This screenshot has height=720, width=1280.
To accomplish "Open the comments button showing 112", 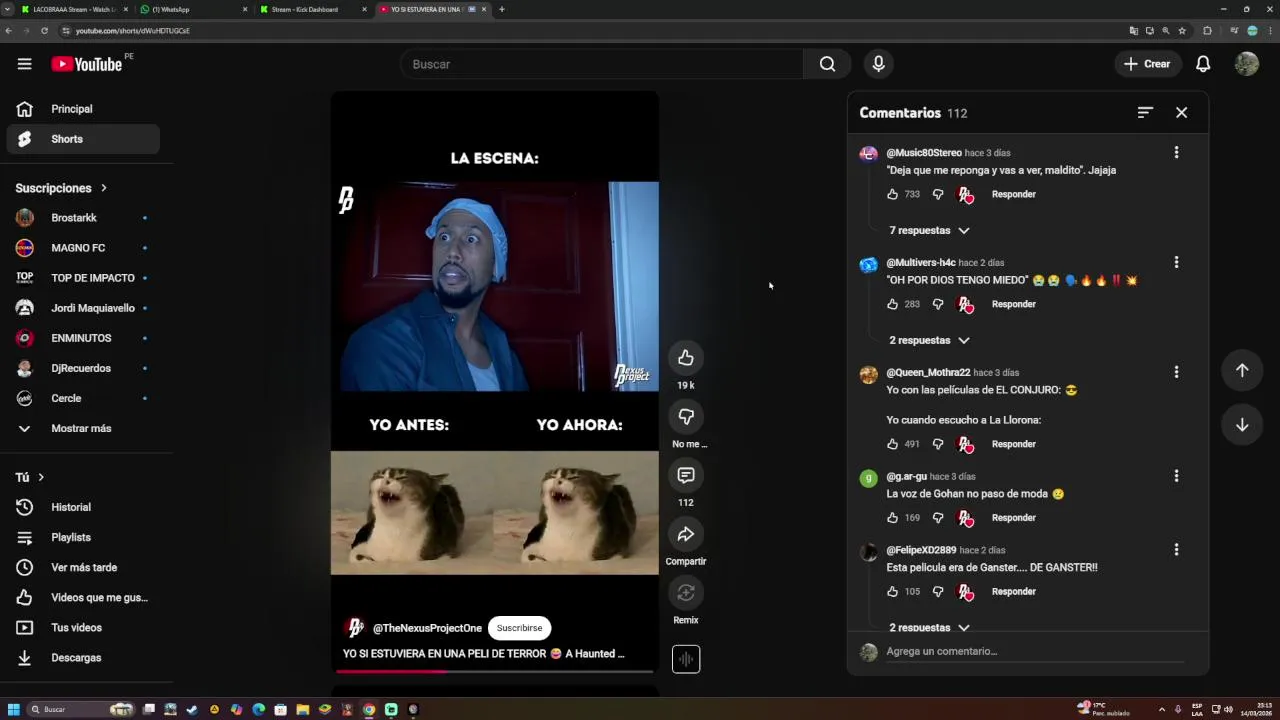I will coord(686,475).
